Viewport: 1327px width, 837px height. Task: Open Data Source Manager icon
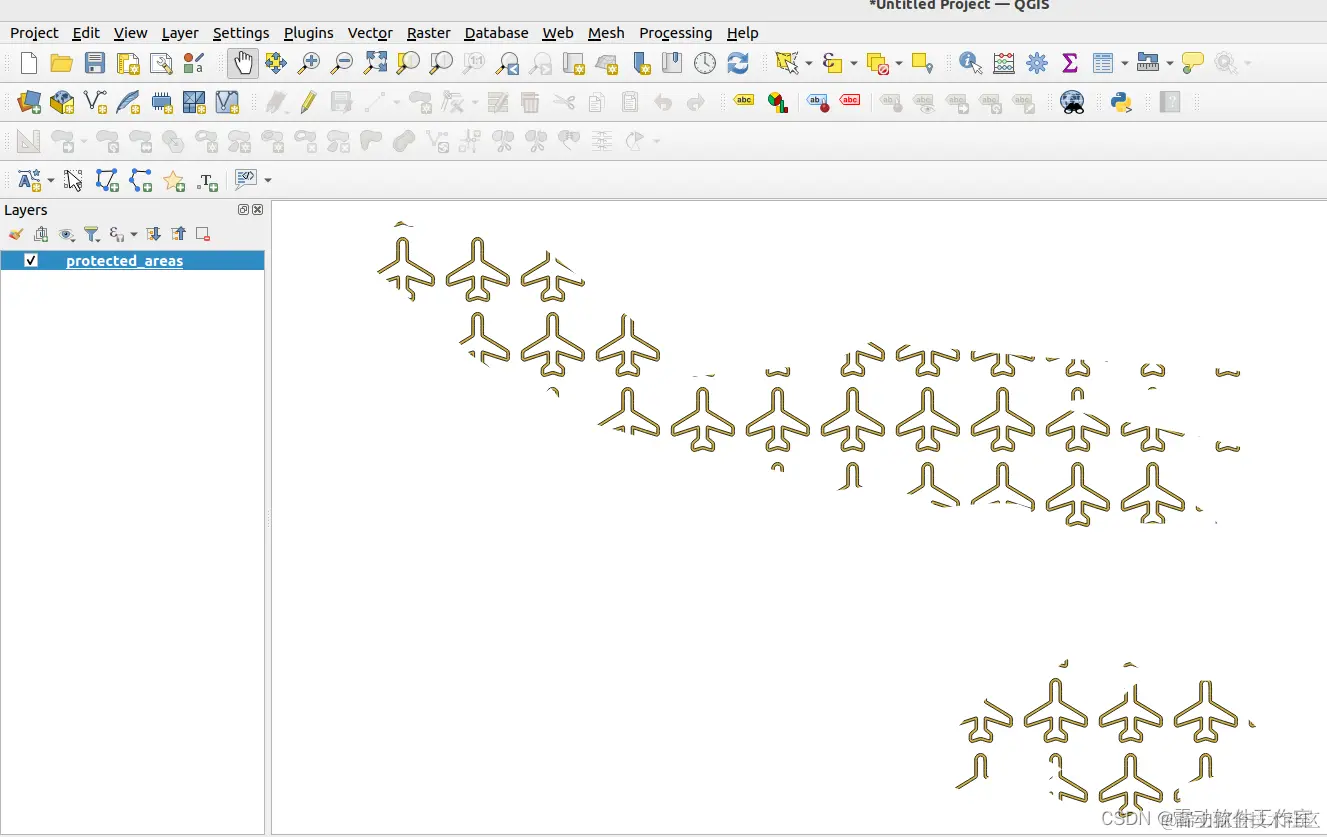click(29, 102)
